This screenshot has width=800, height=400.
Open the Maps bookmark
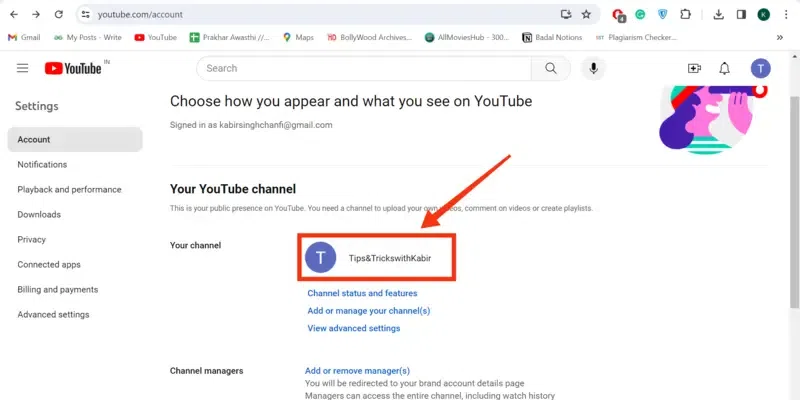(298, 37)
